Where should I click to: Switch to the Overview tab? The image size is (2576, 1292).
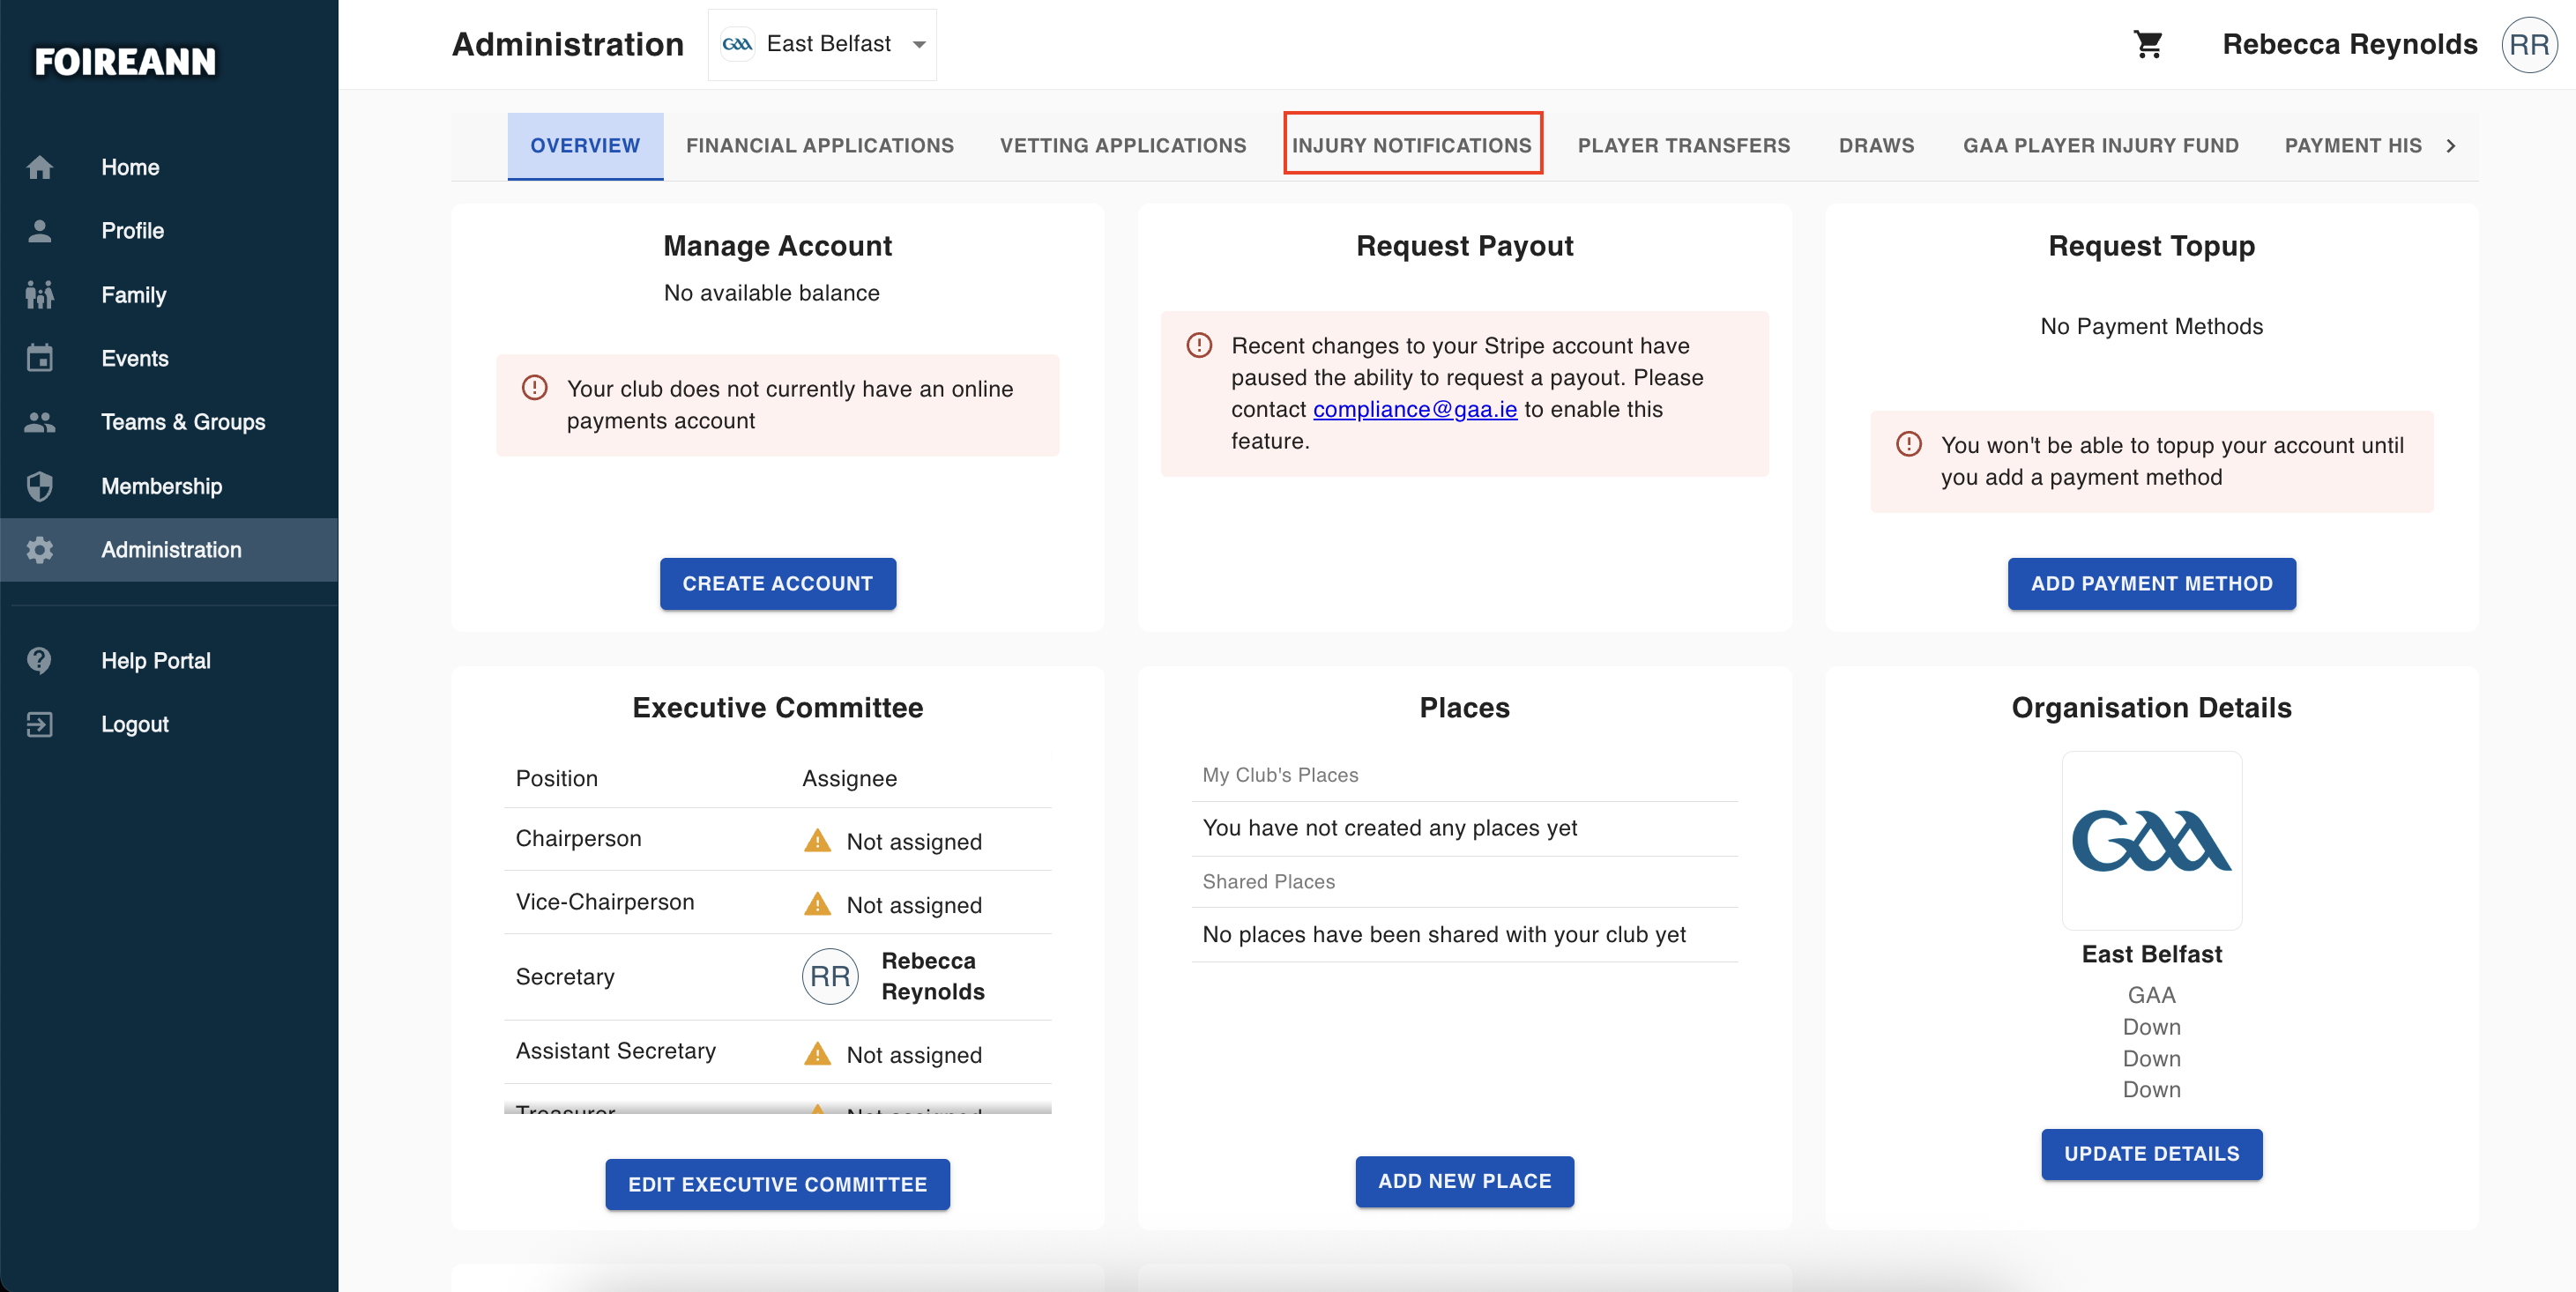point(585,146)
